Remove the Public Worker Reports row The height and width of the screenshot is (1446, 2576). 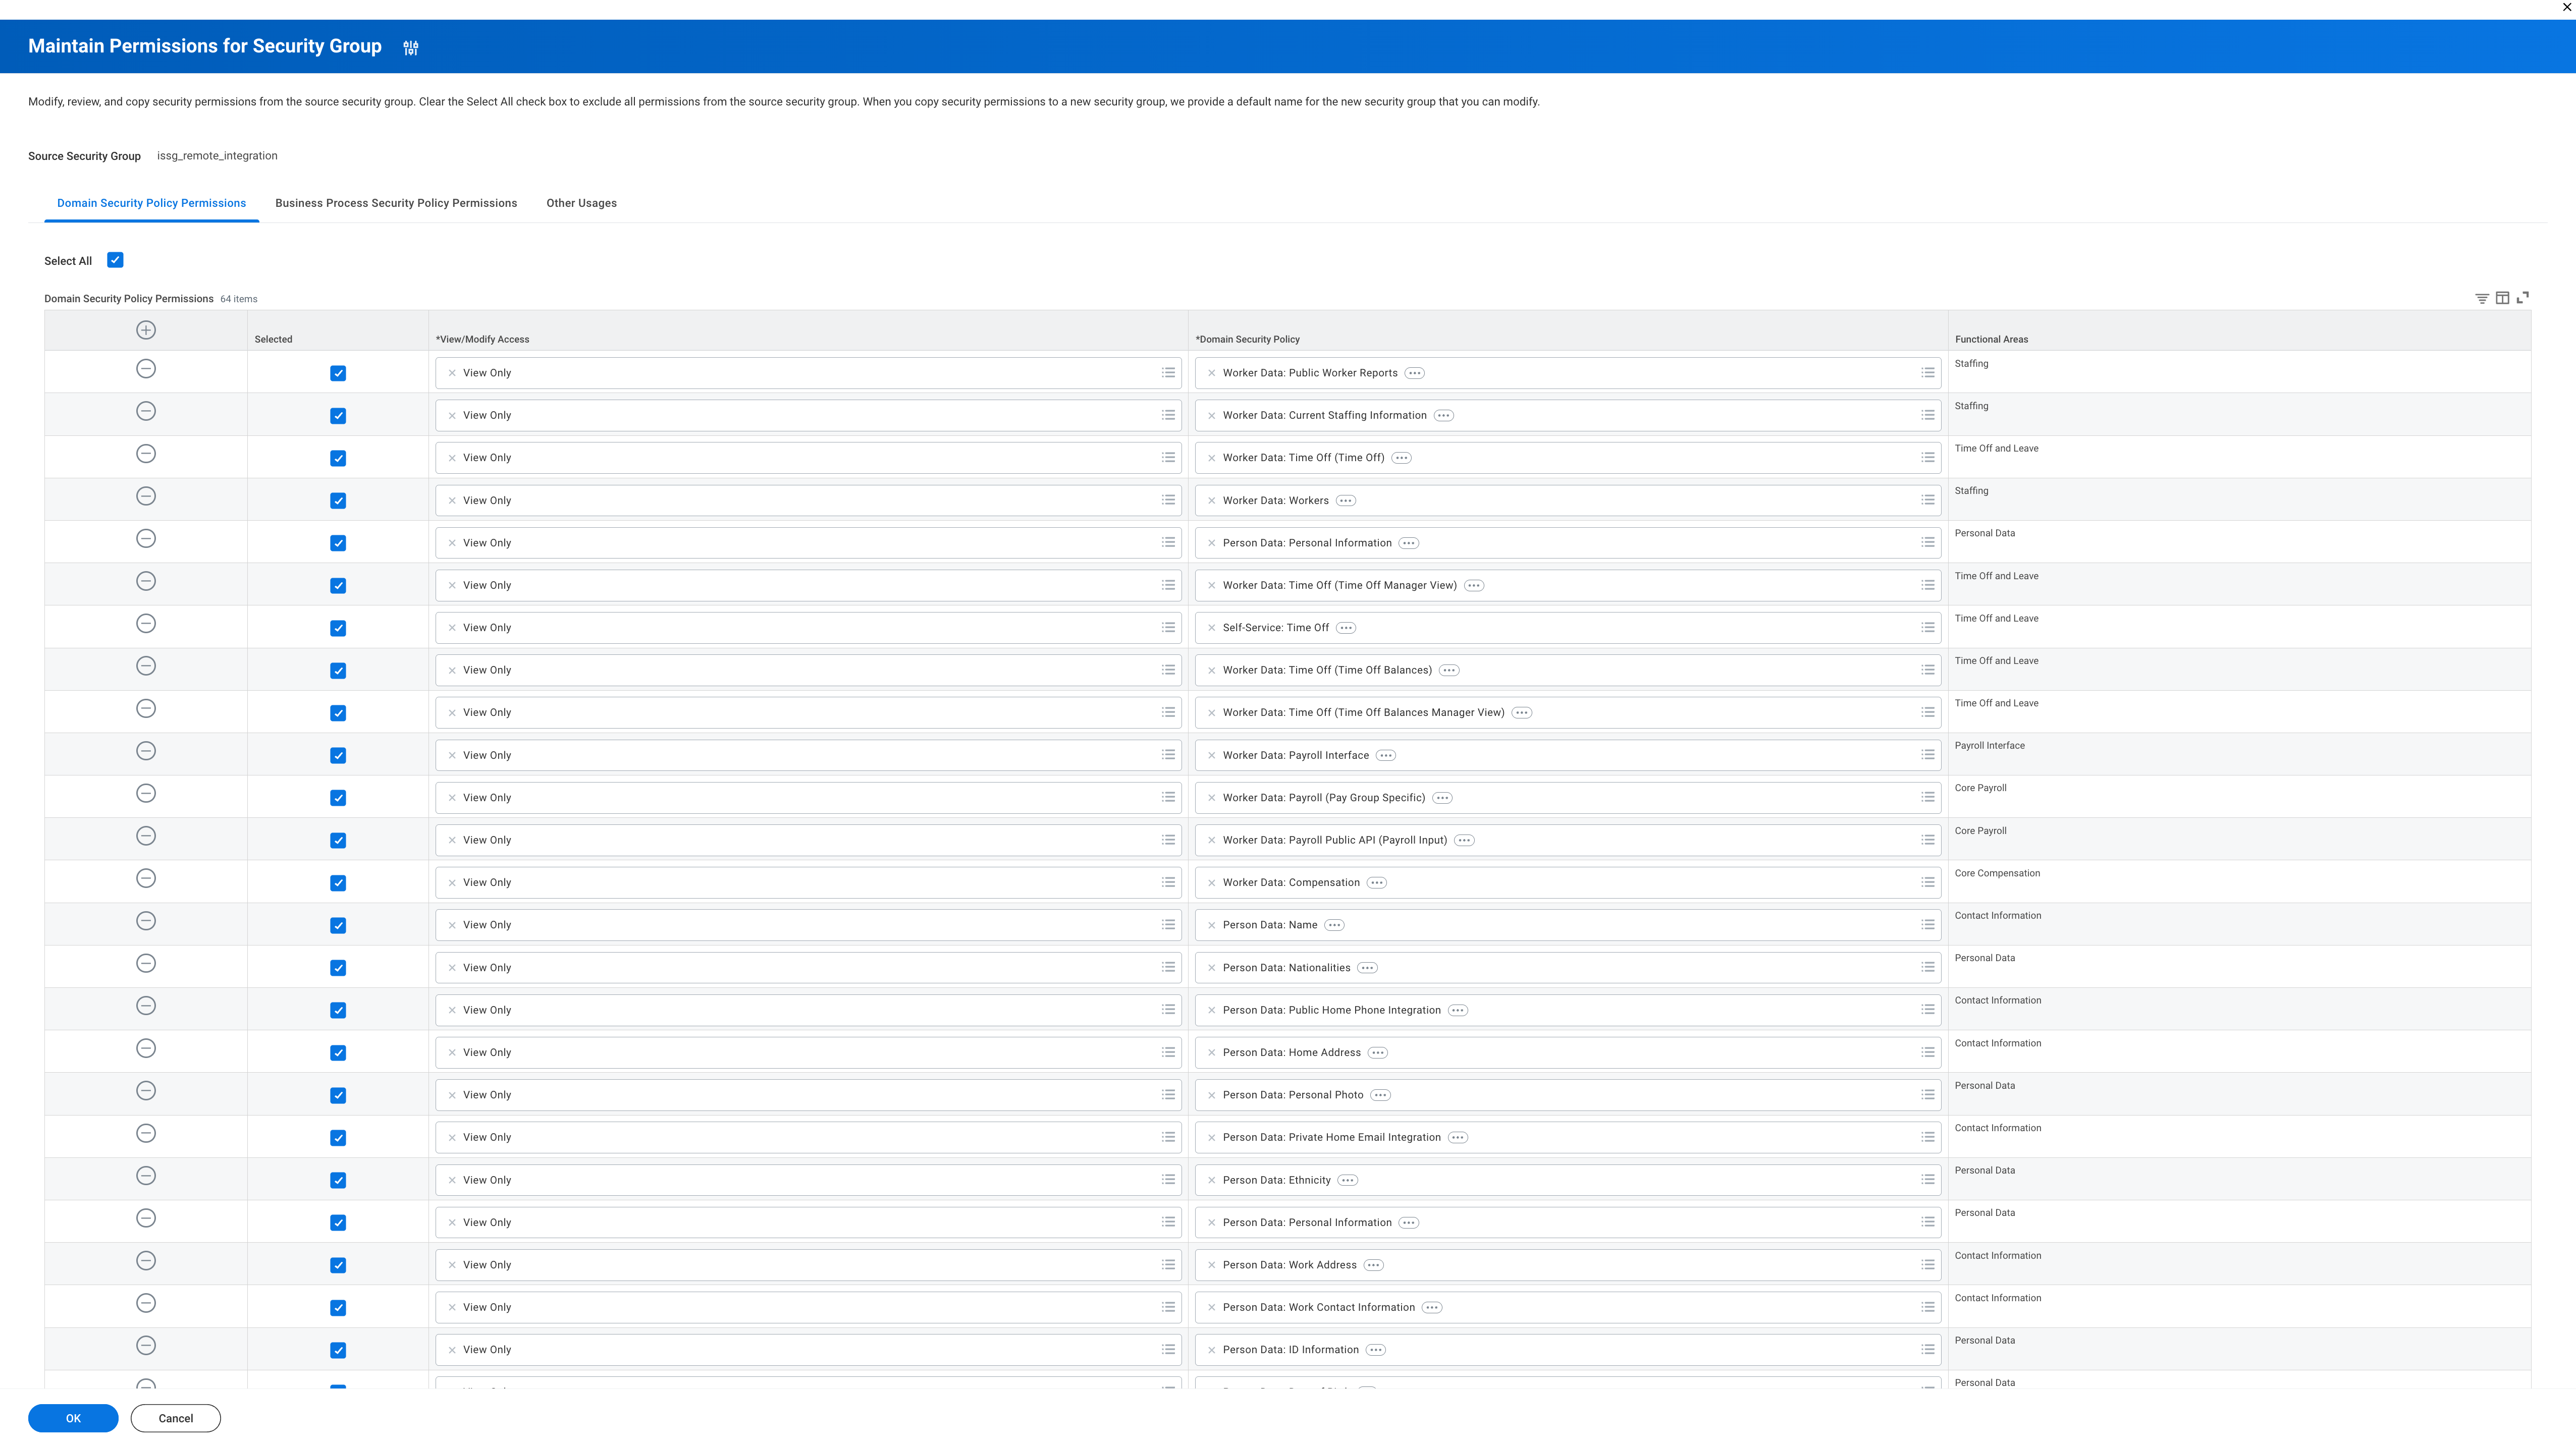(146, 369)
